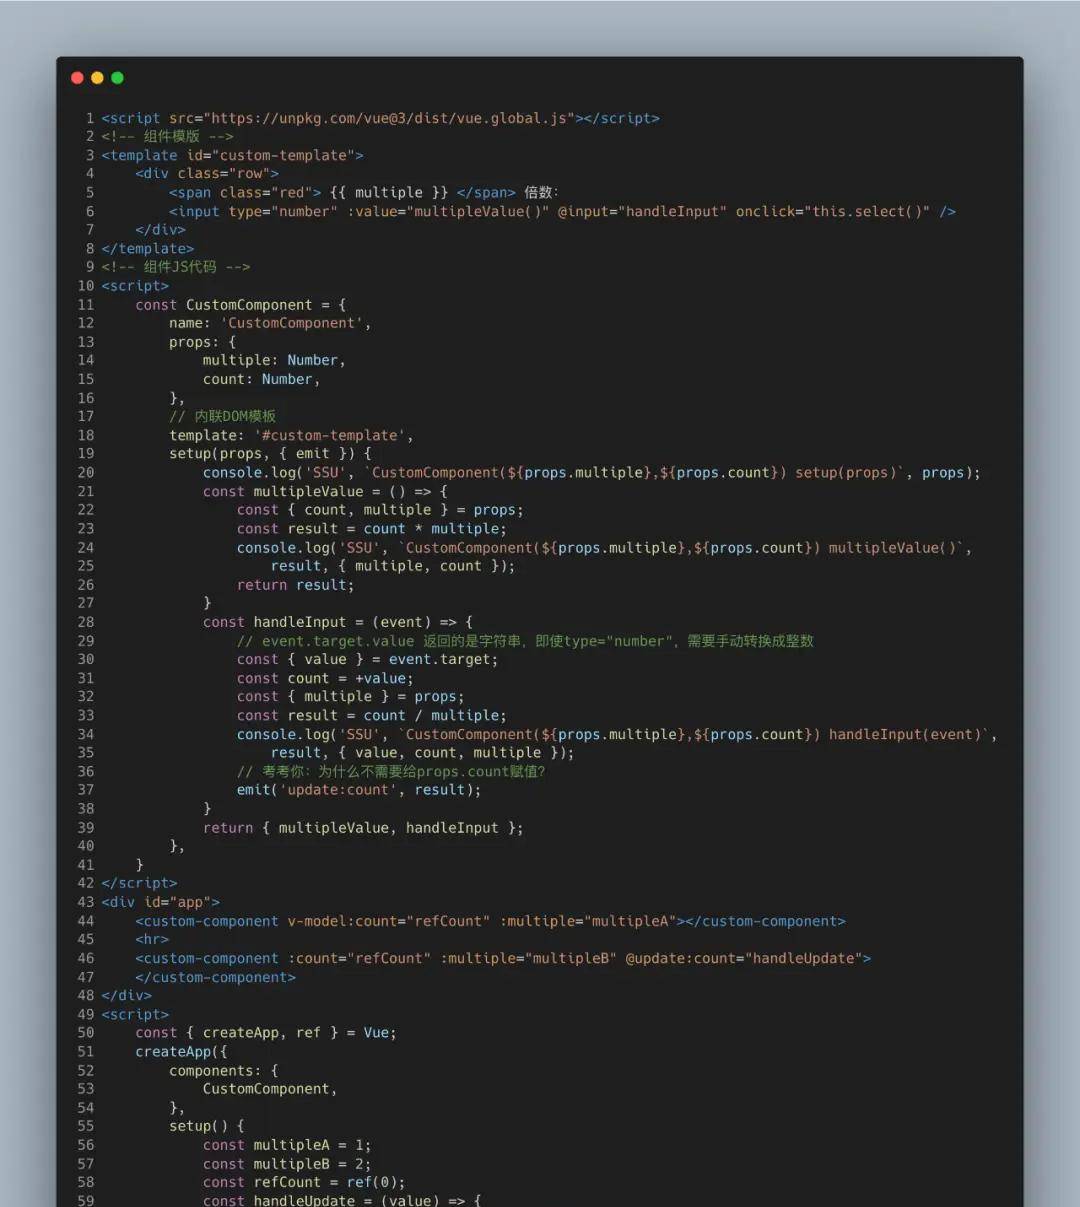Click the @input="handleInput" attribute
The width and height of the screenshot is (1080, 1207).
pos(642,211)
